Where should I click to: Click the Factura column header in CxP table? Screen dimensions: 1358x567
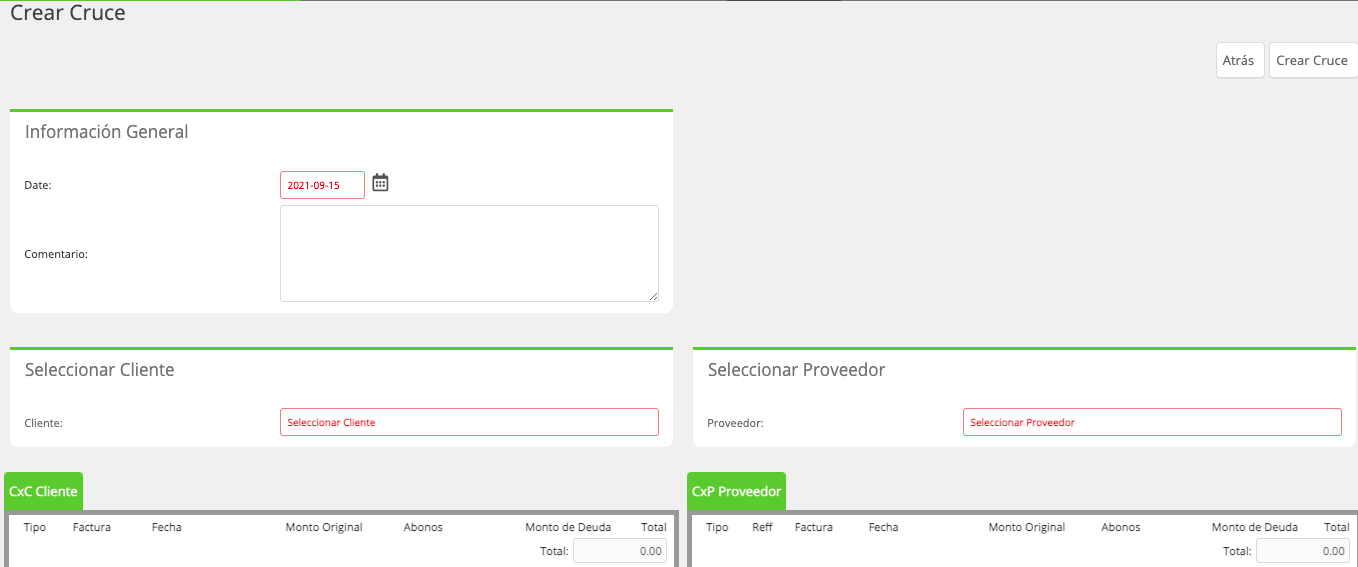(x=814, y=527)
